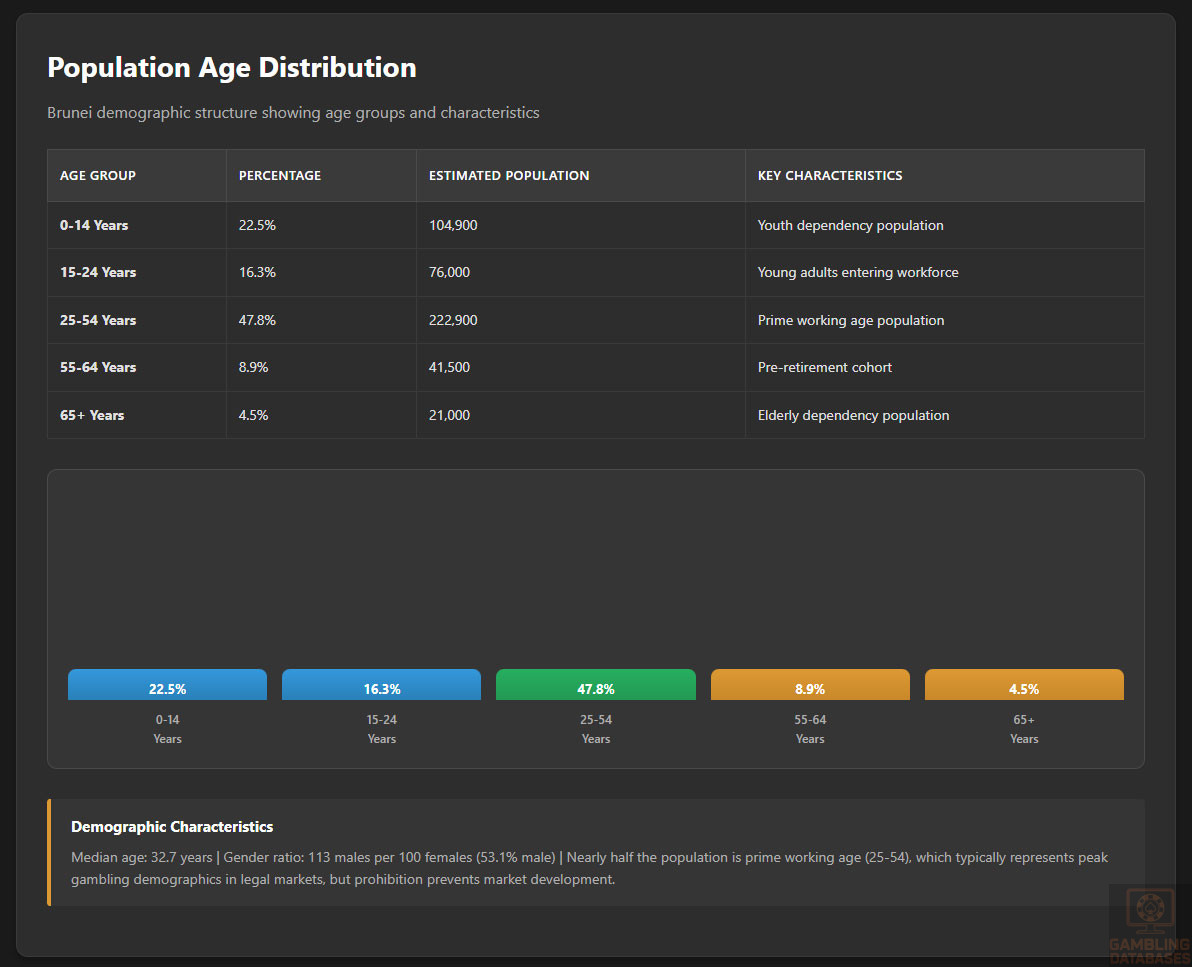This screenshot has height=967, width=1192.
Task: Select the 65+ Years table row label
Action: tap(92, 416)
